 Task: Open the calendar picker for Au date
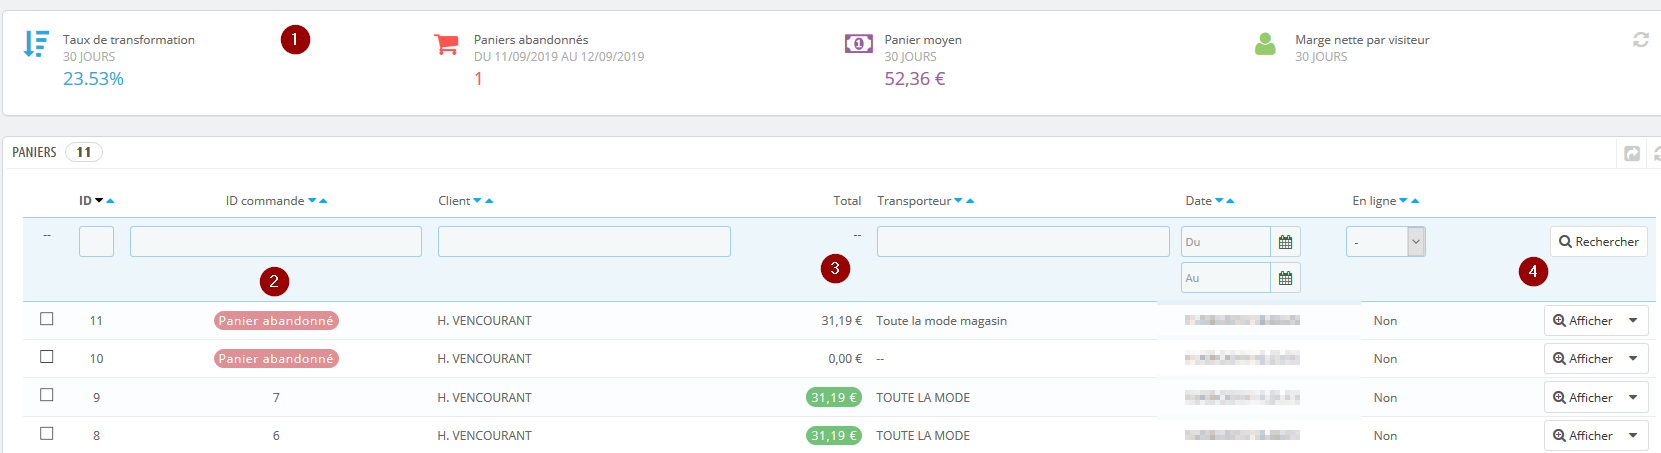(x=1285, y=278)
